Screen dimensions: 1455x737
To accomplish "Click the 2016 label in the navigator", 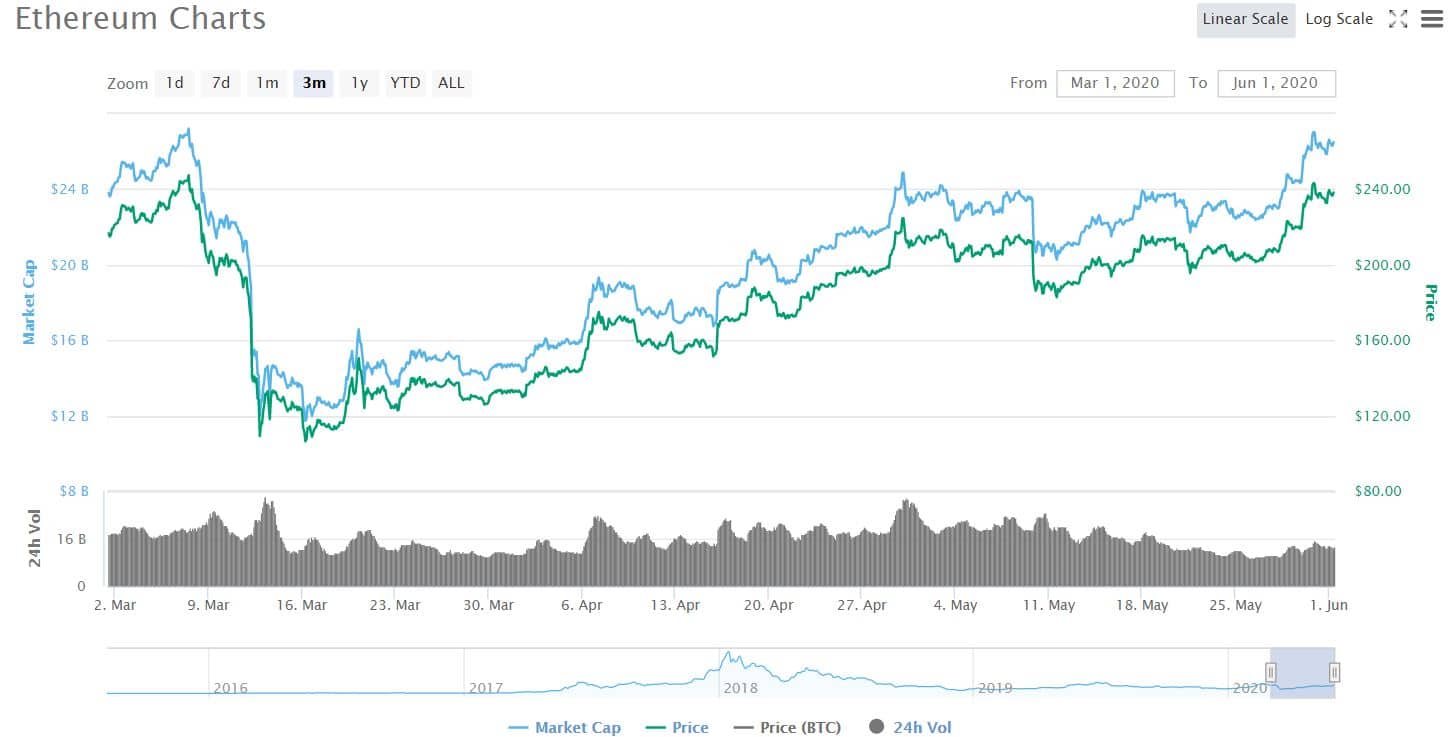I will 230,688.
